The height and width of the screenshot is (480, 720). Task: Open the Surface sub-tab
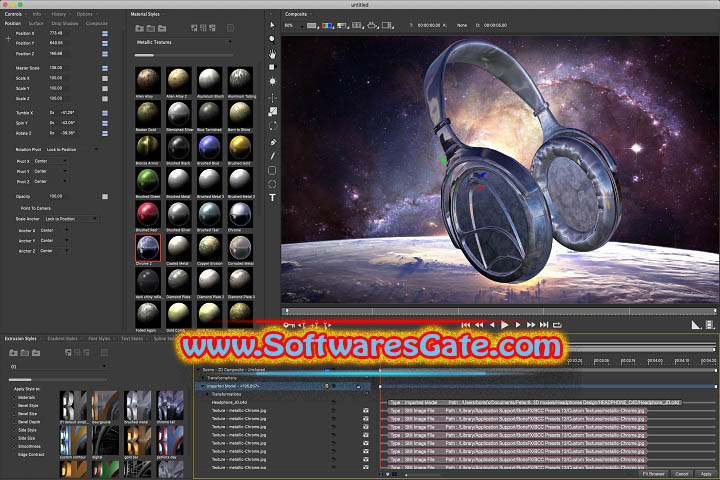click(x=36, y=23)
